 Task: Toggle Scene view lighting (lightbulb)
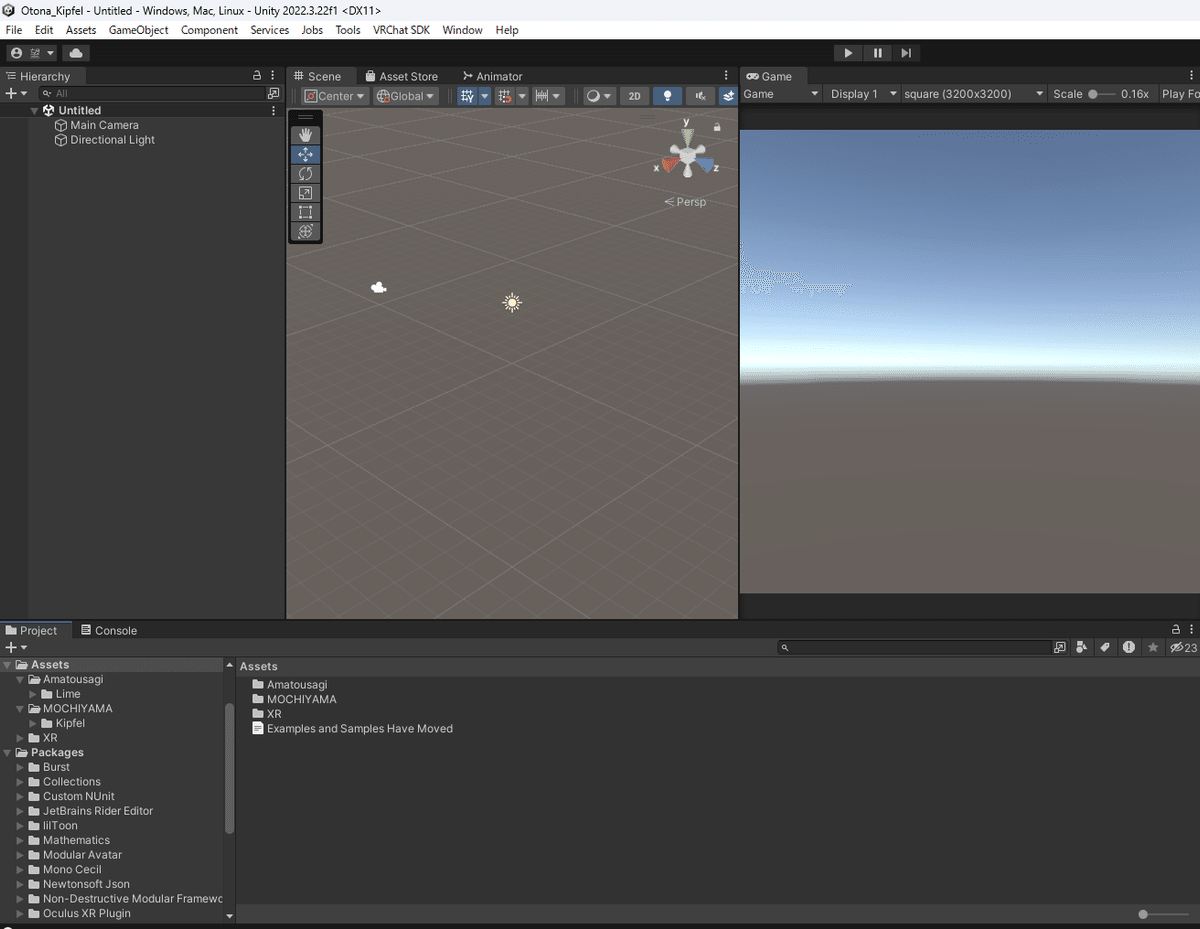(x=667, y=96)
